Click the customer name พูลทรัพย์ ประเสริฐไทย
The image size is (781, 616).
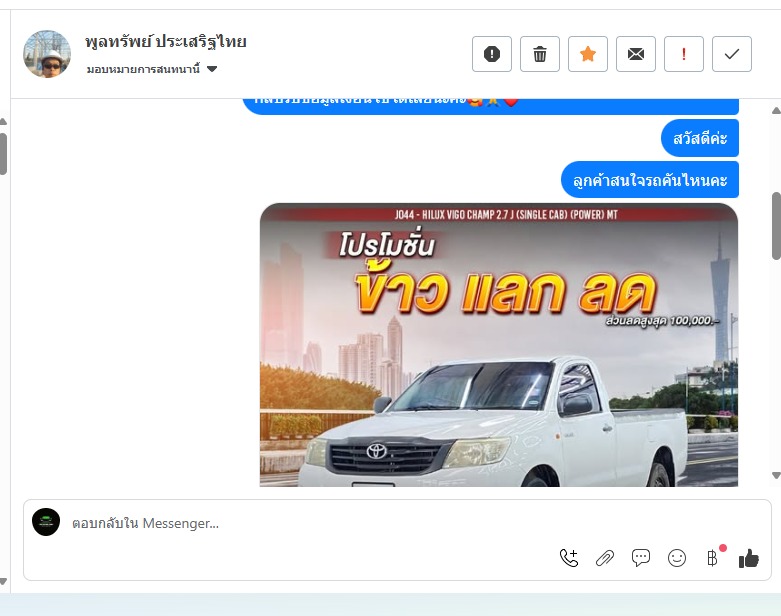[x=166, y=41]
